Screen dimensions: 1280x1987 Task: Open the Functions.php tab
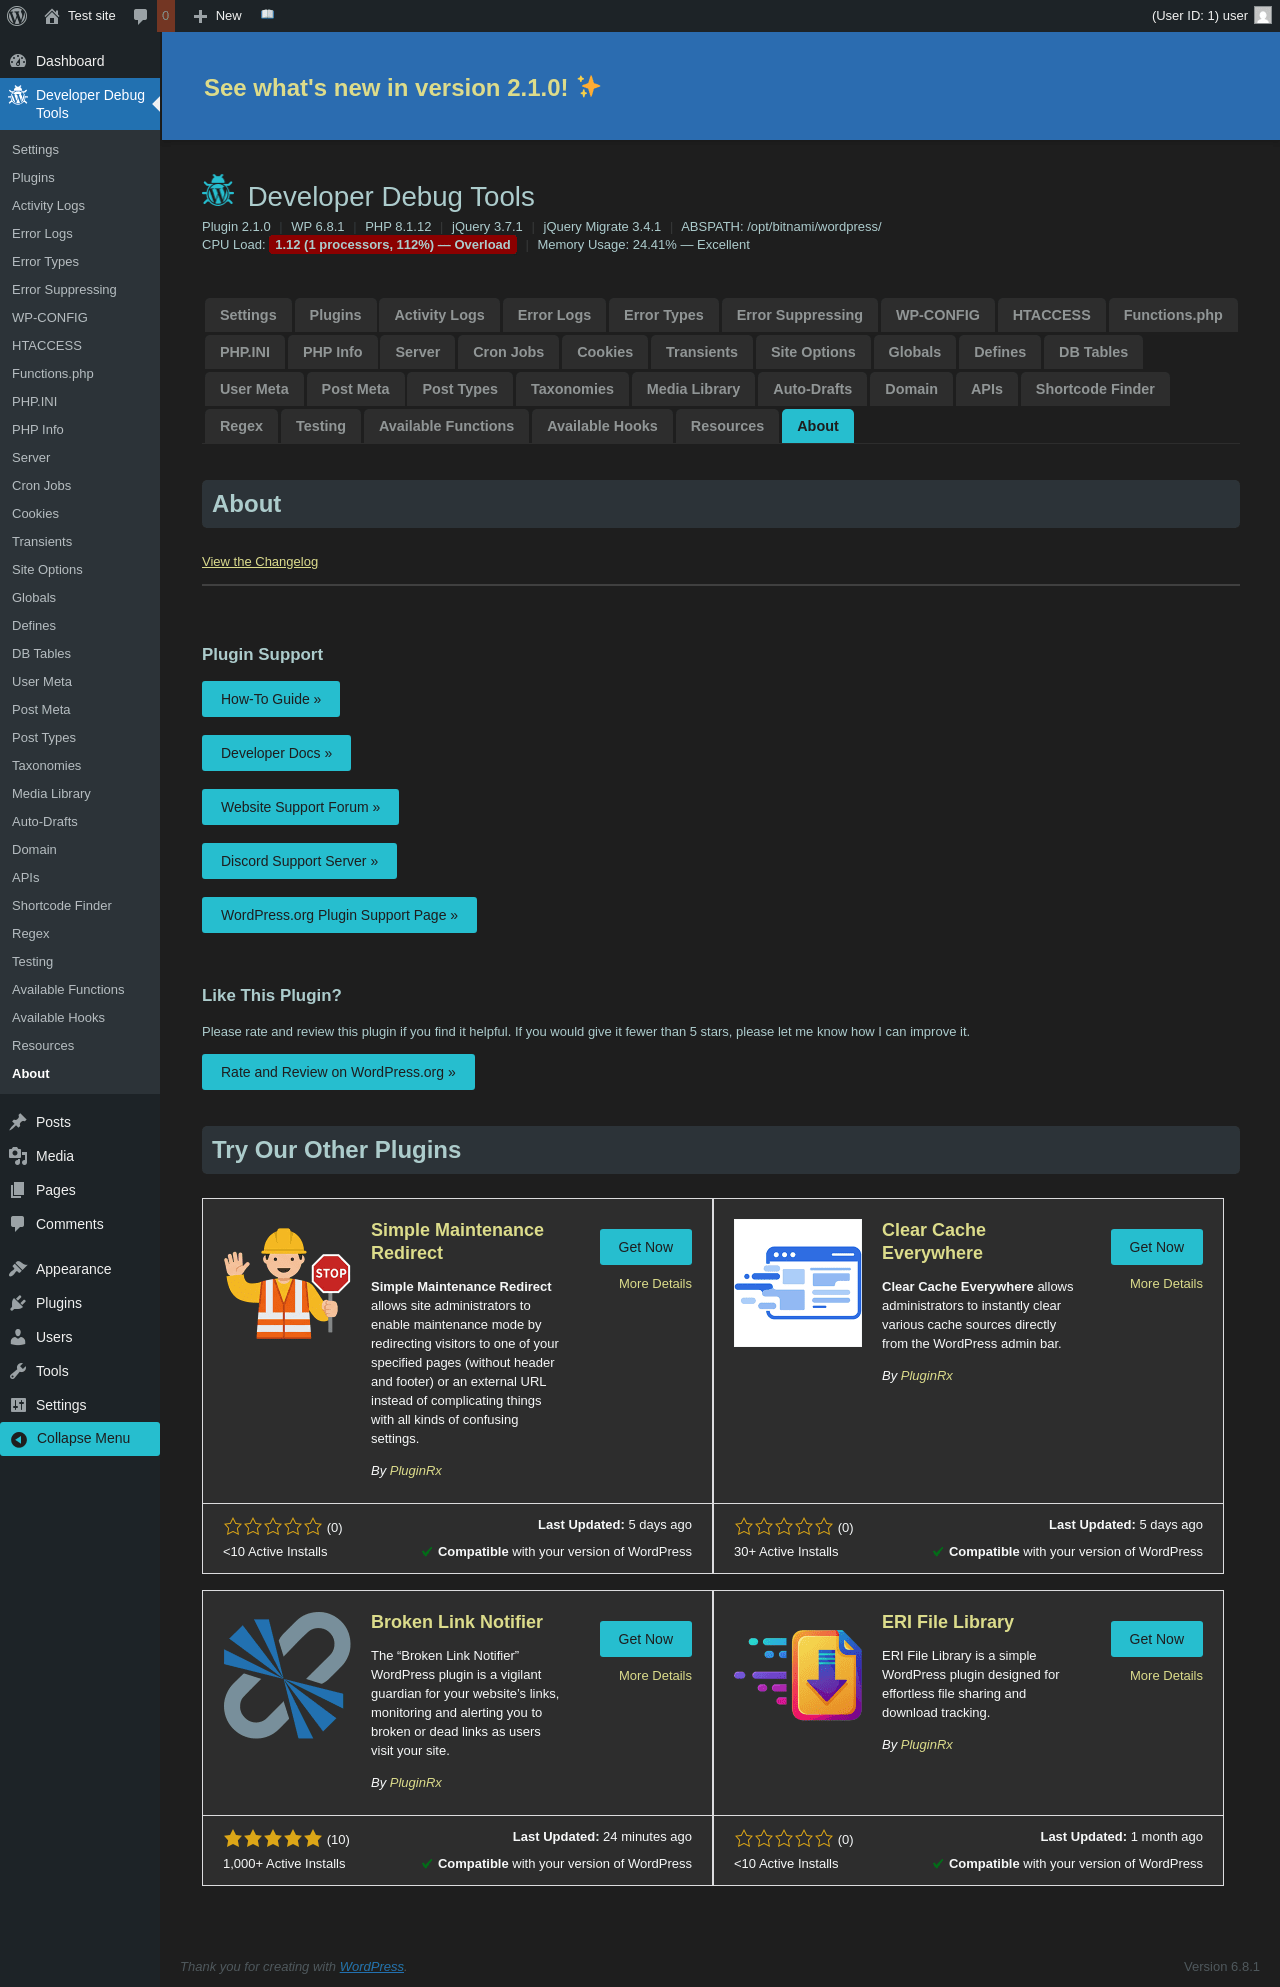point(1173,315)
